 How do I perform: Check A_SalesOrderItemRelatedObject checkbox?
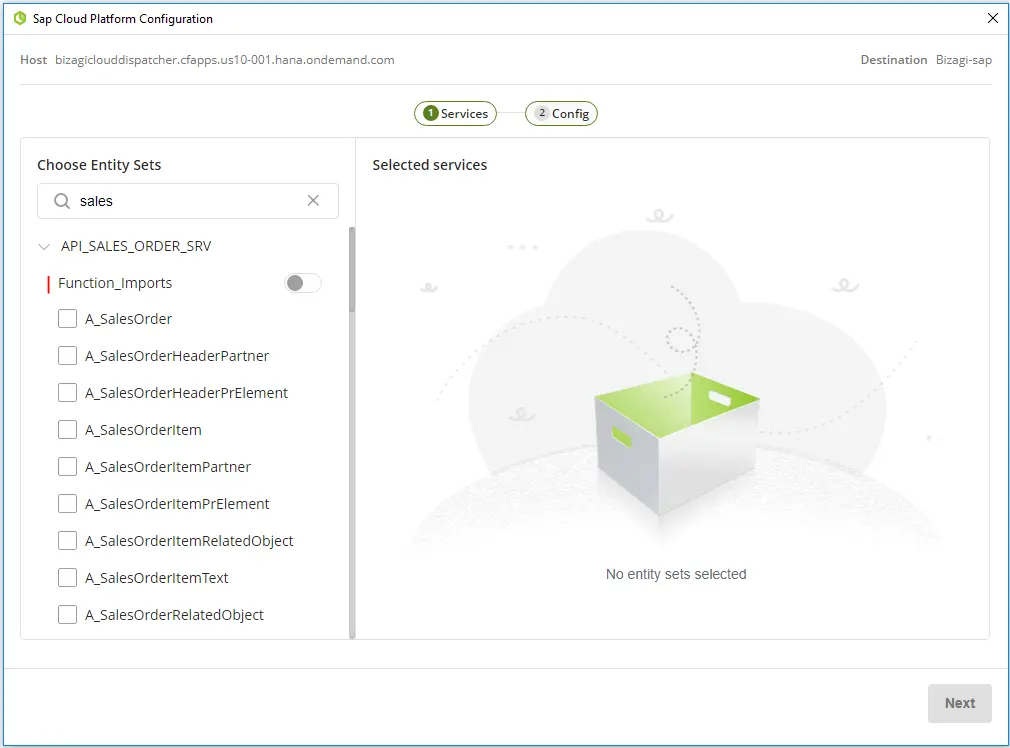click(68, 541)
